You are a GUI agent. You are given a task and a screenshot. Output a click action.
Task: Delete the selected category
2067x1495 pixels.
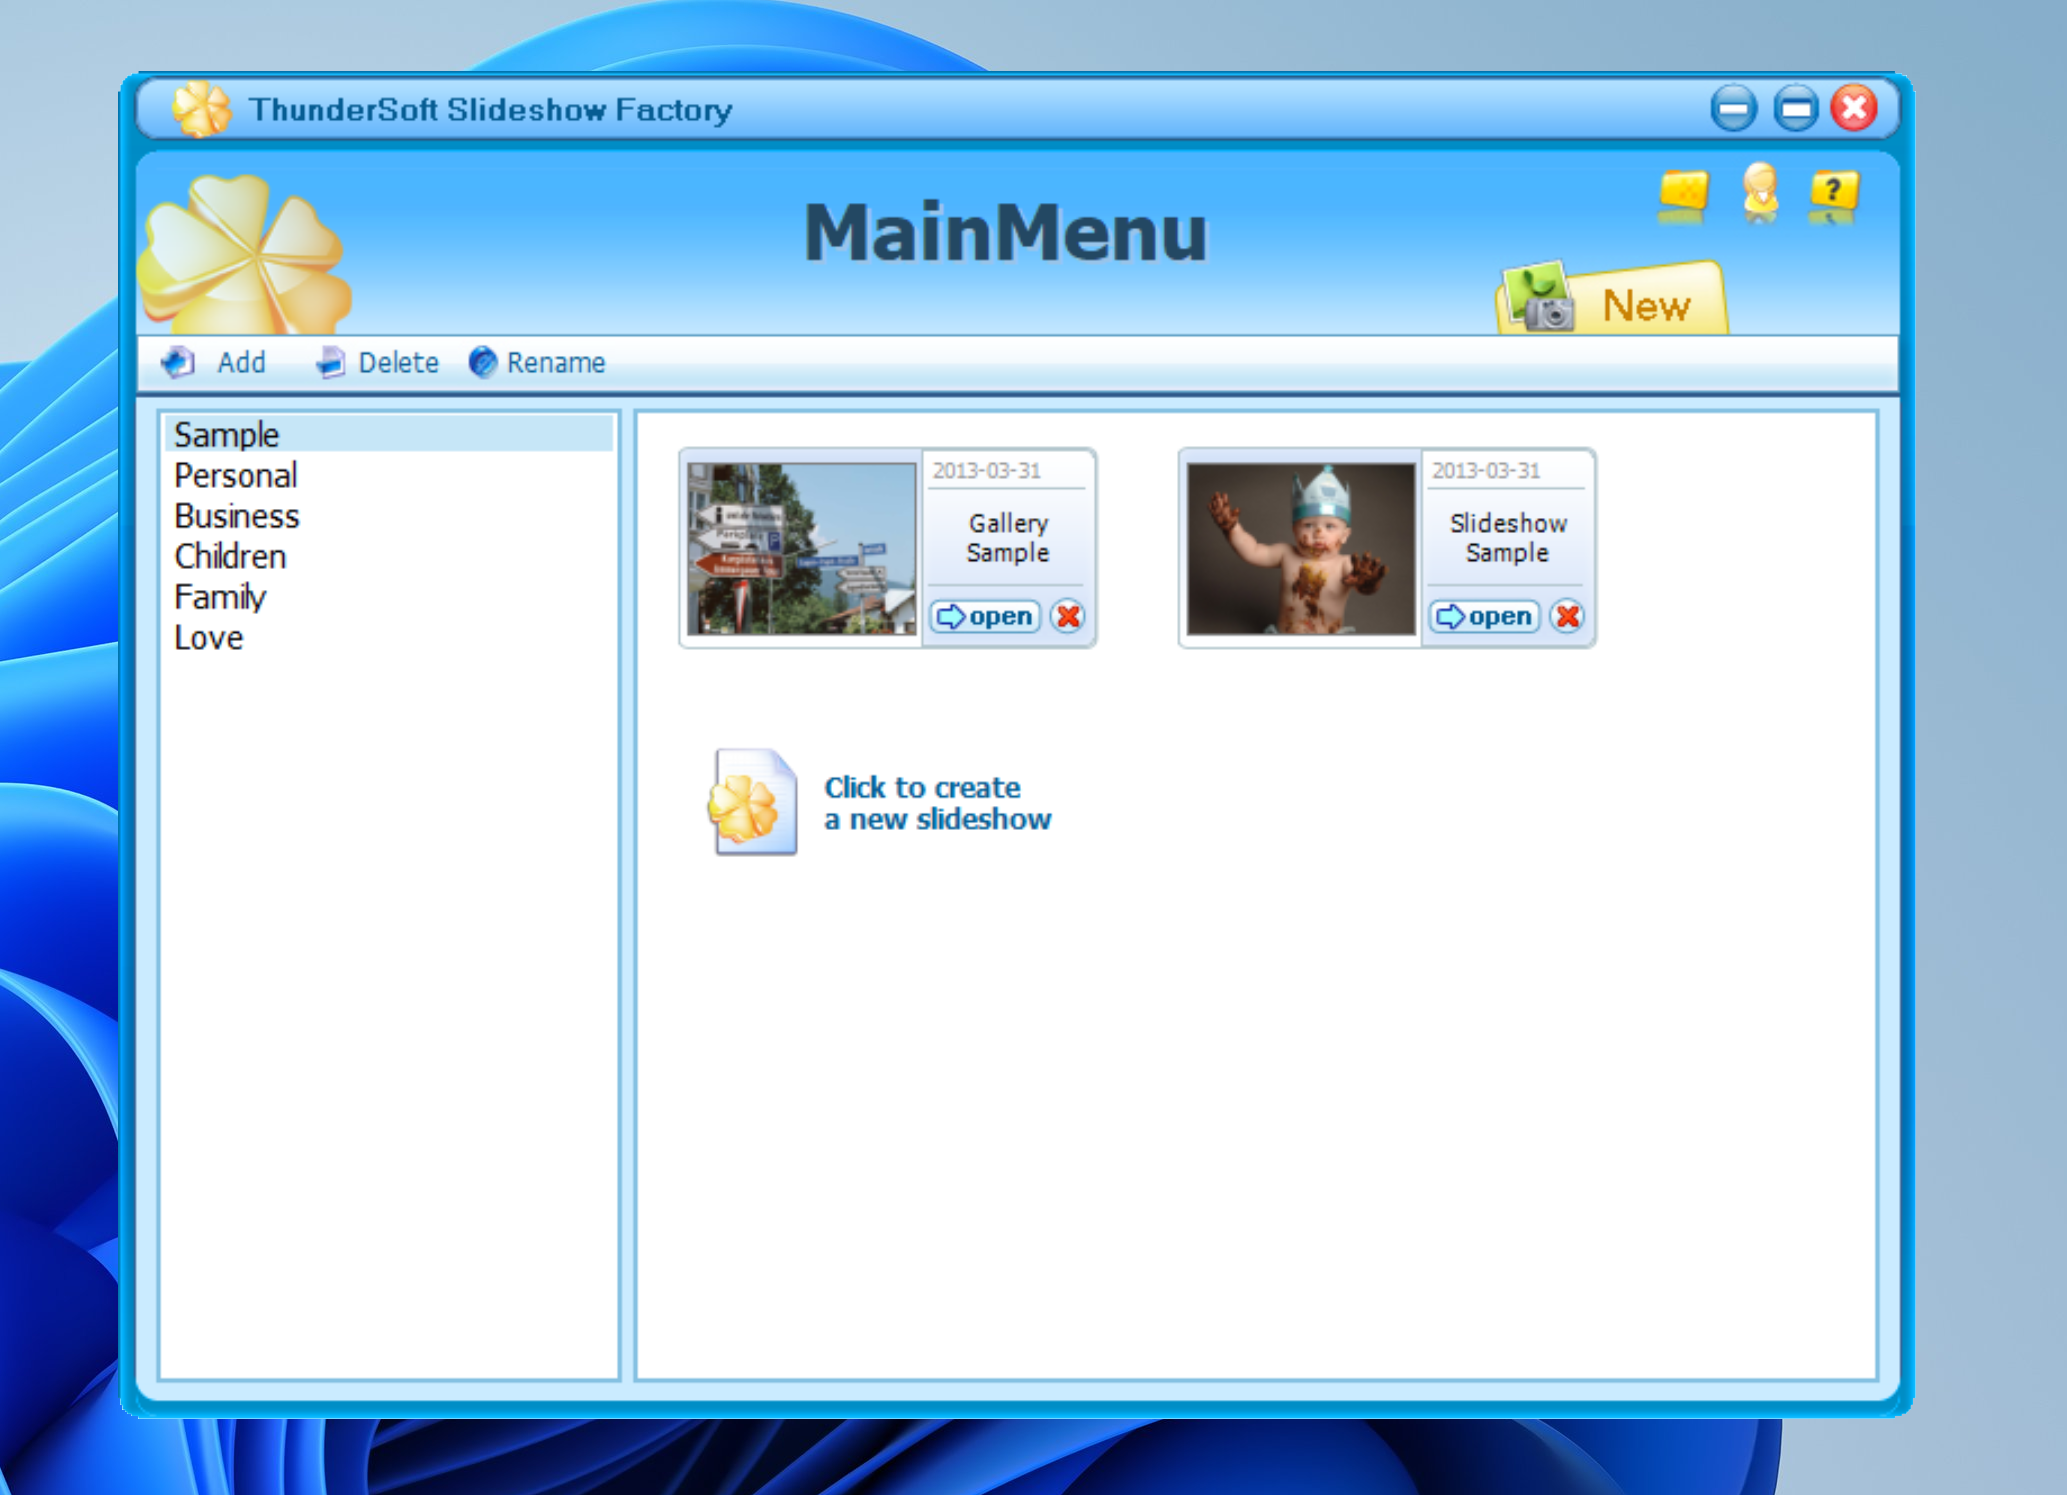pos(377,362)
